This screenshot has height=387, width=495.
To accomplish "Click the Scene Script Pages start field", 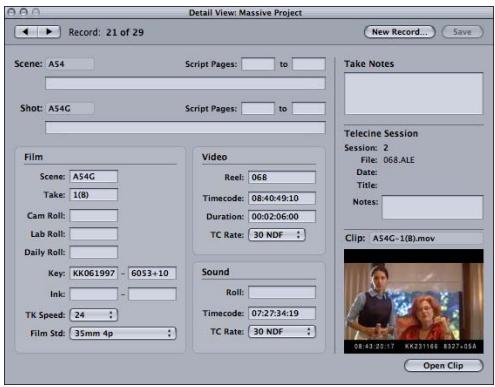I will pos(258,64).
